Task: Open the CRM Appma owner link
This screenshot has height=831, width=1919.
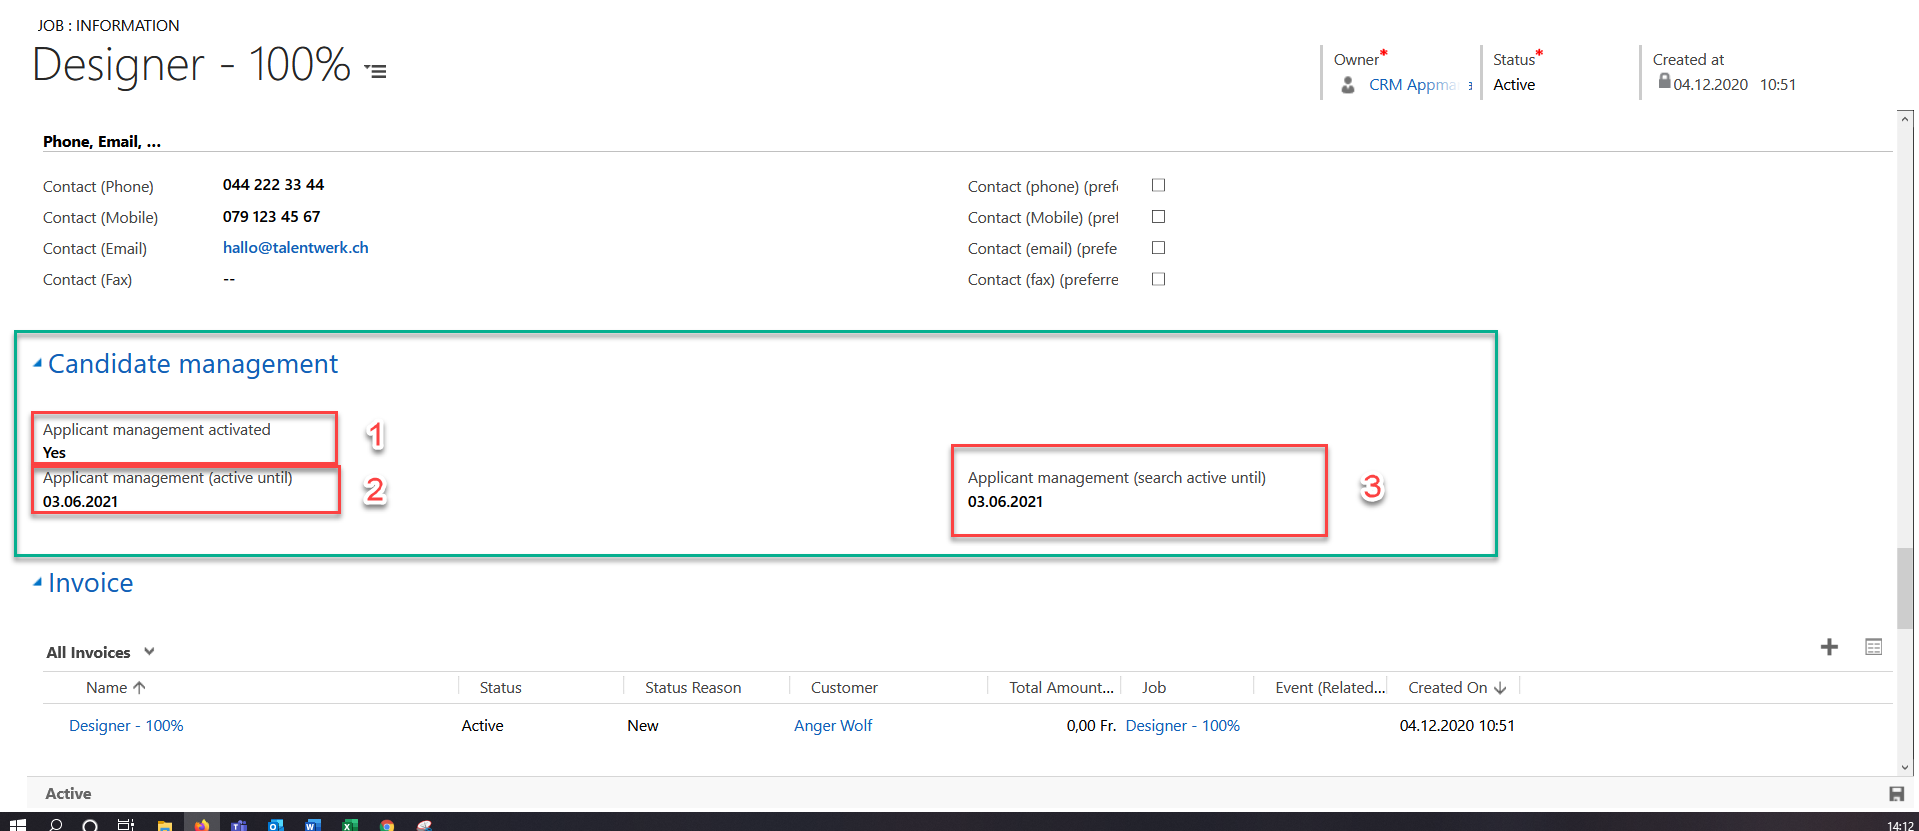Action: click(1412, 85)
